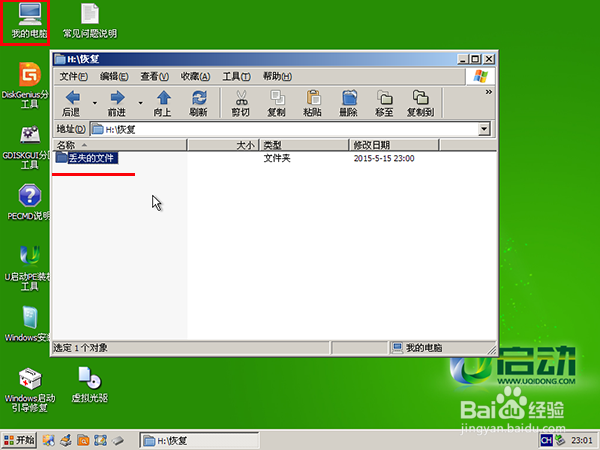Click 选定 1 个对象 status text

click(80, 348)
